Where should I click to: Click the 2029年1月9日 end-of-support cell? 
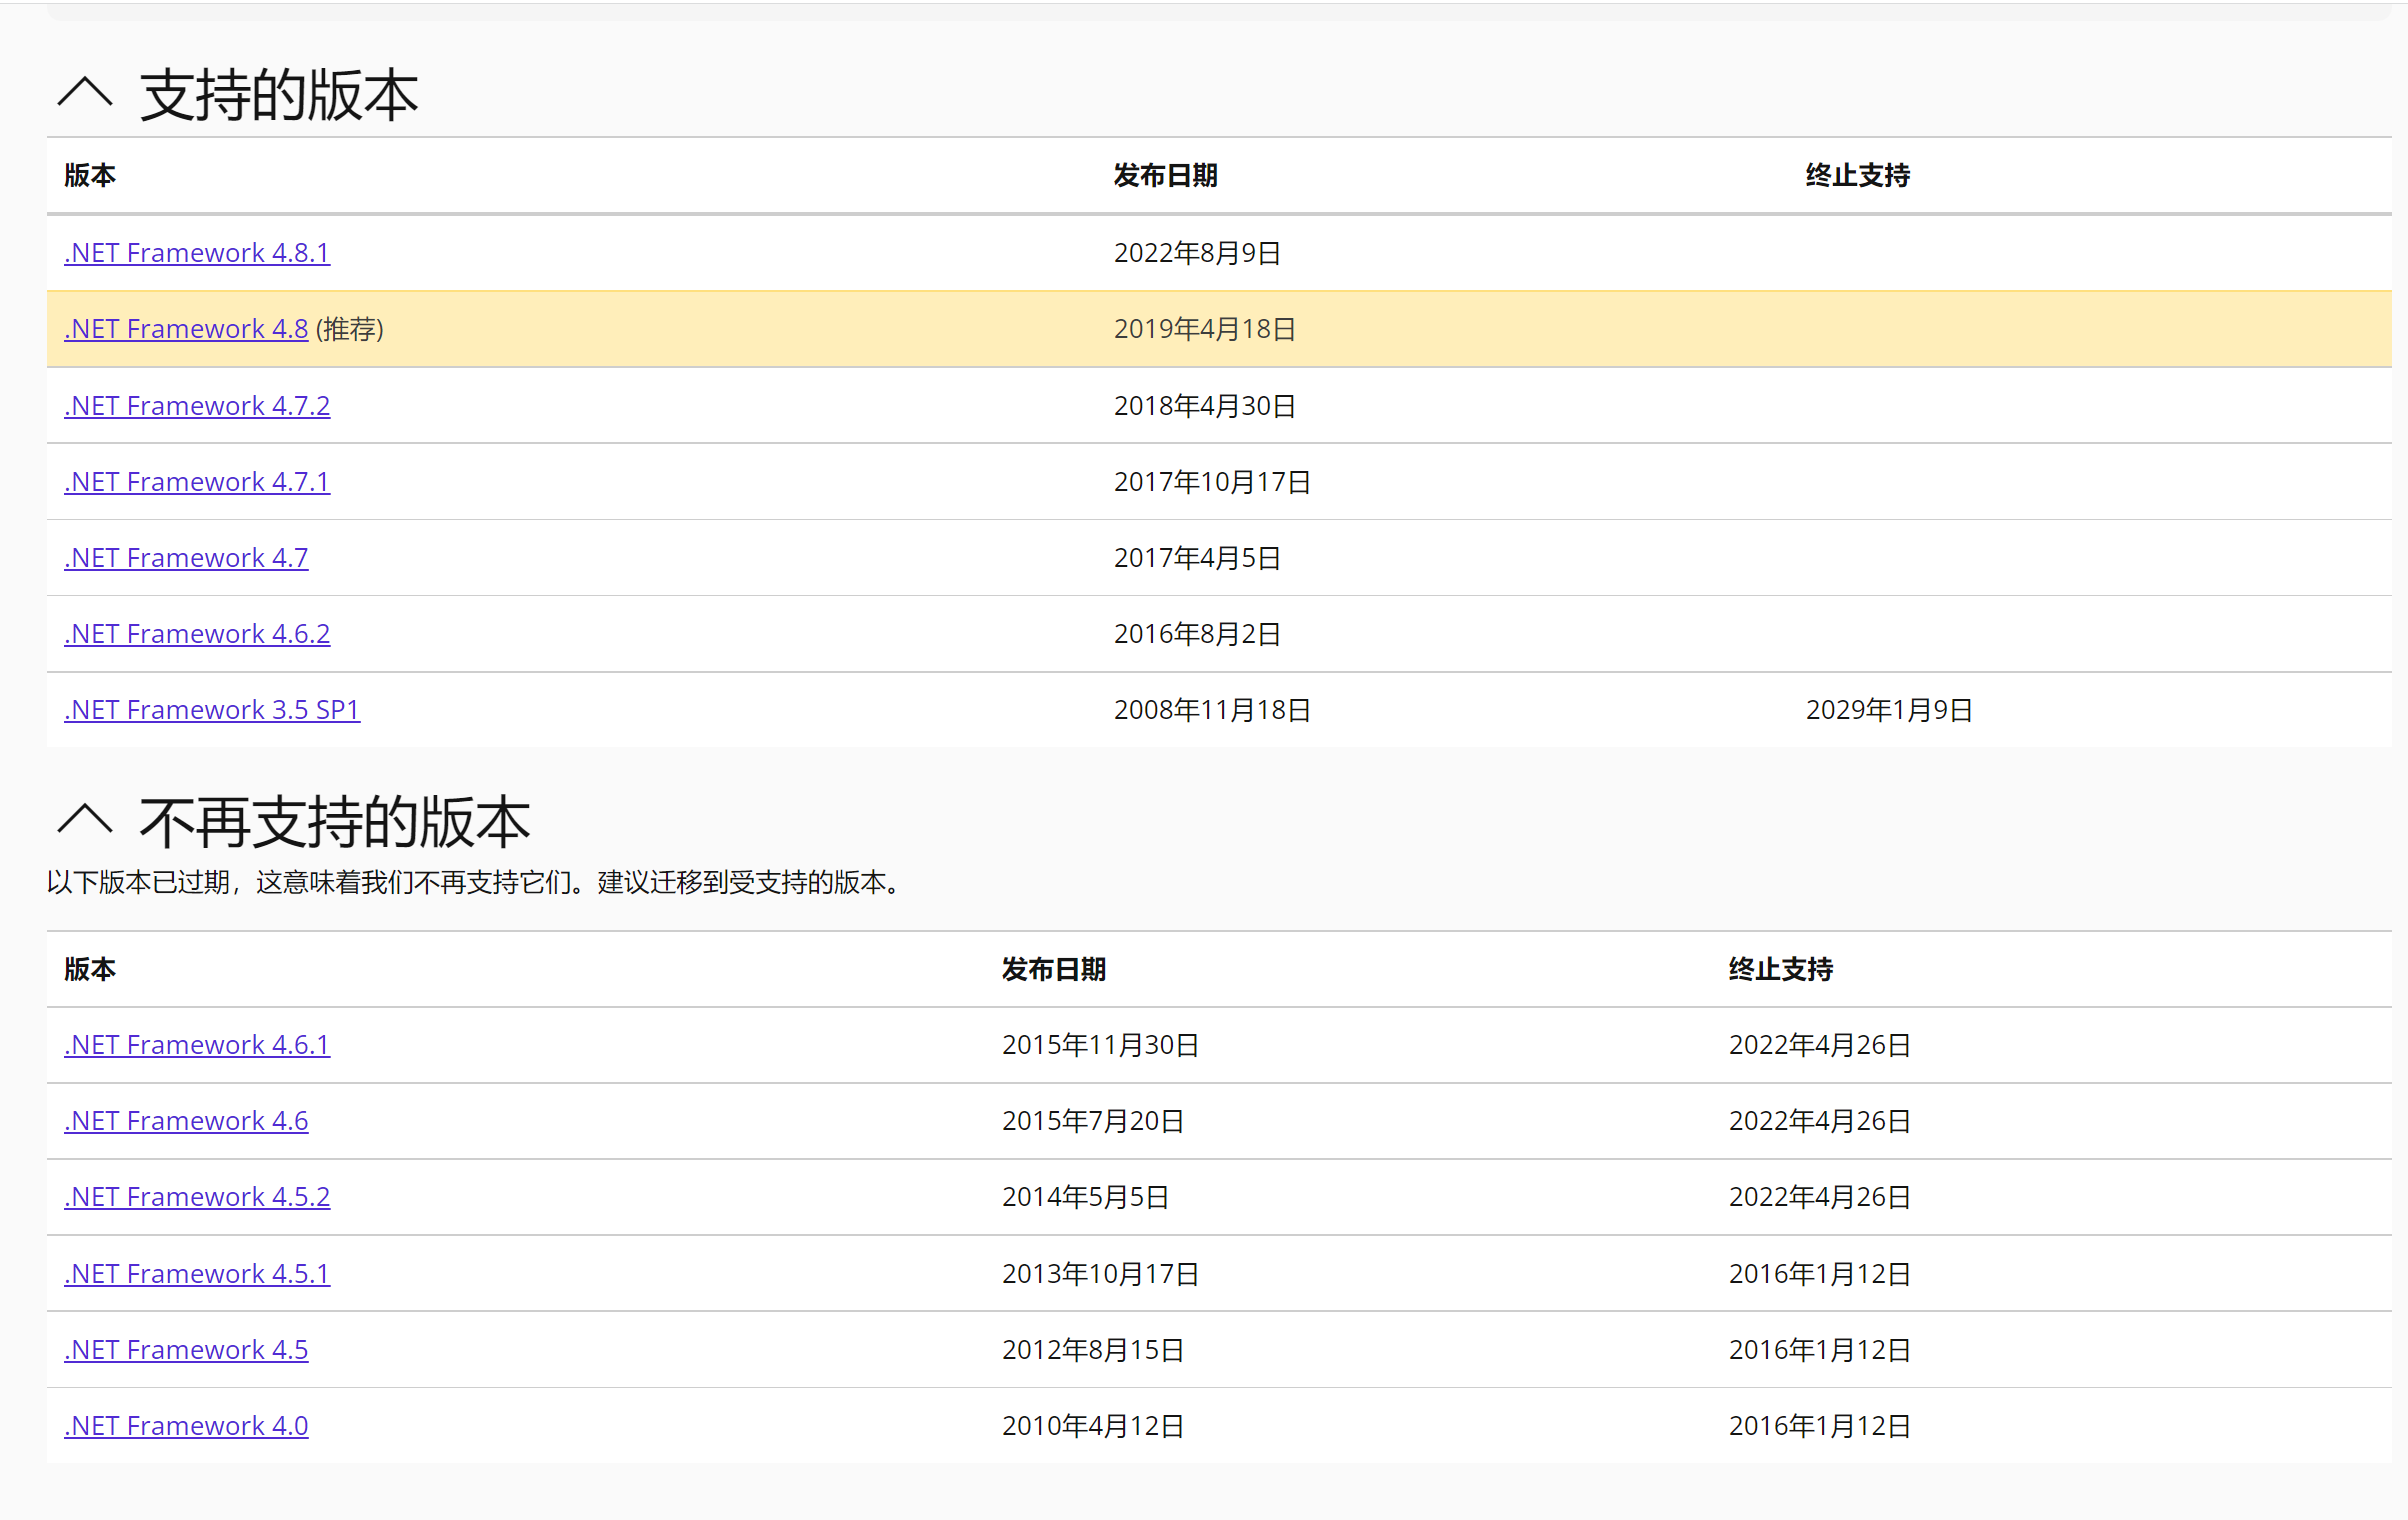[x=1888, y=710]
